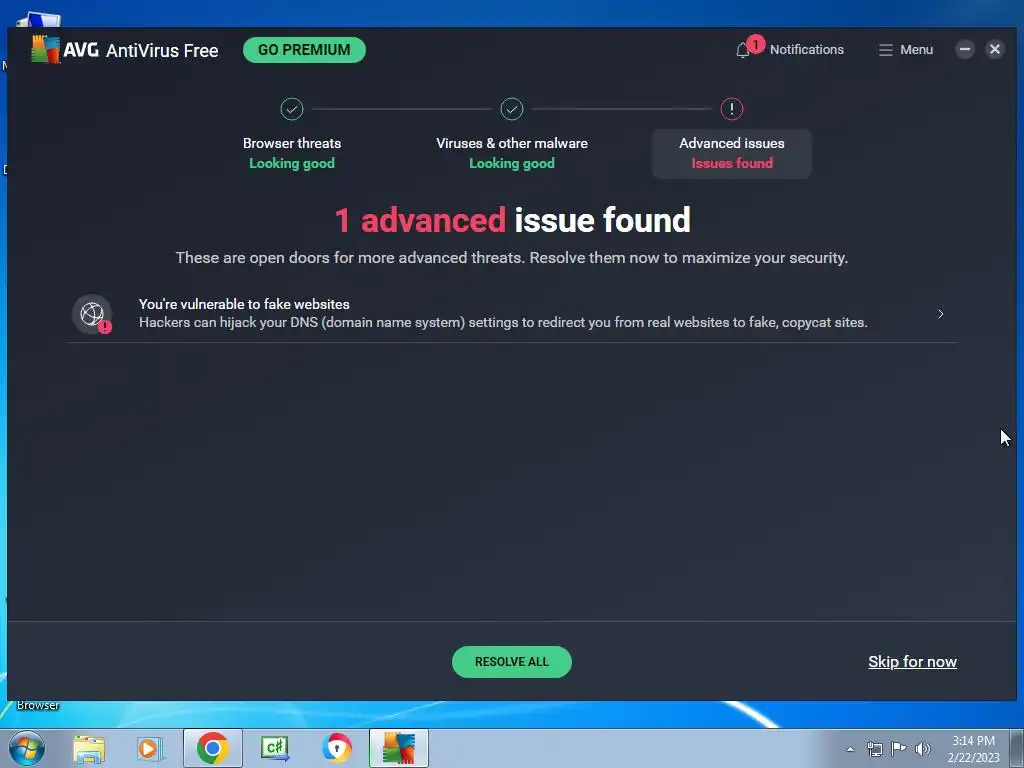Click the Viruses & other malware checkmark icon
1024x768 pixels.
click(512, 109)
